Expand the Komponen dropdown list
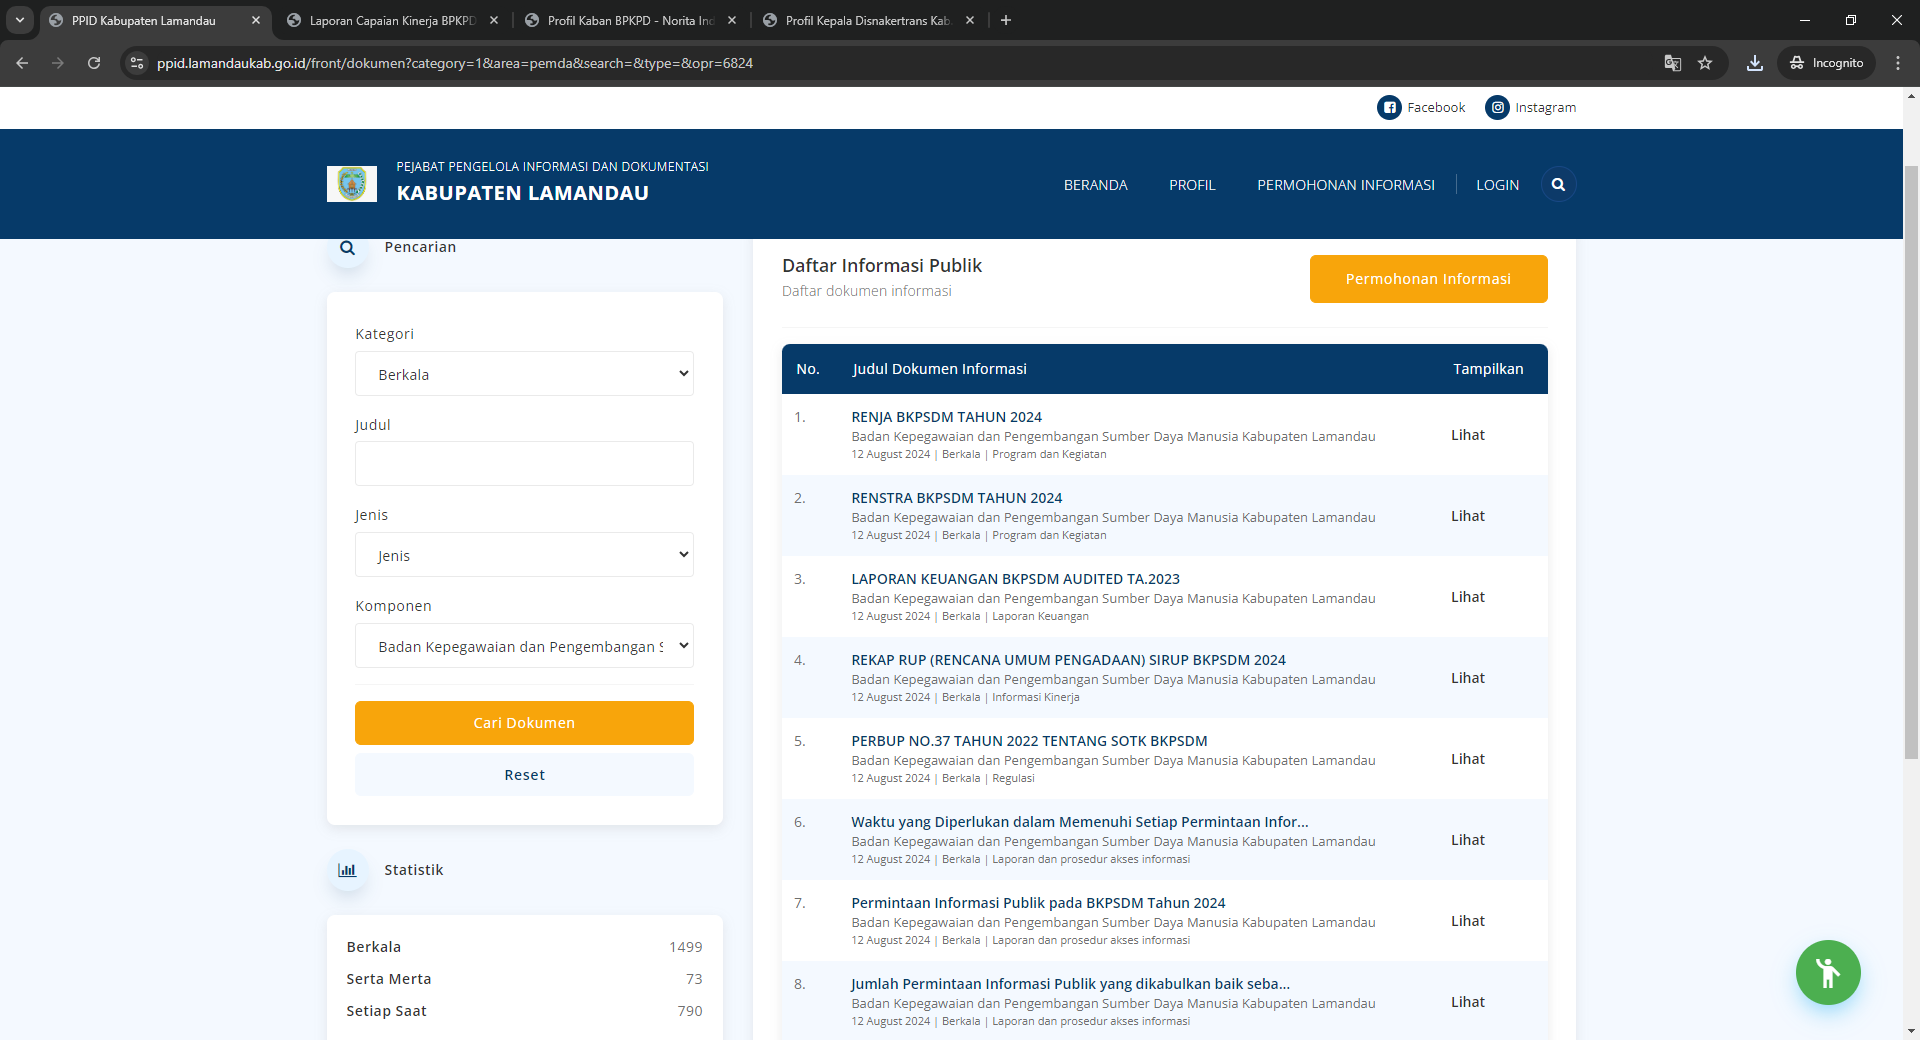1920x1040 pixels. pyautogui.click(x=524, y=646)
